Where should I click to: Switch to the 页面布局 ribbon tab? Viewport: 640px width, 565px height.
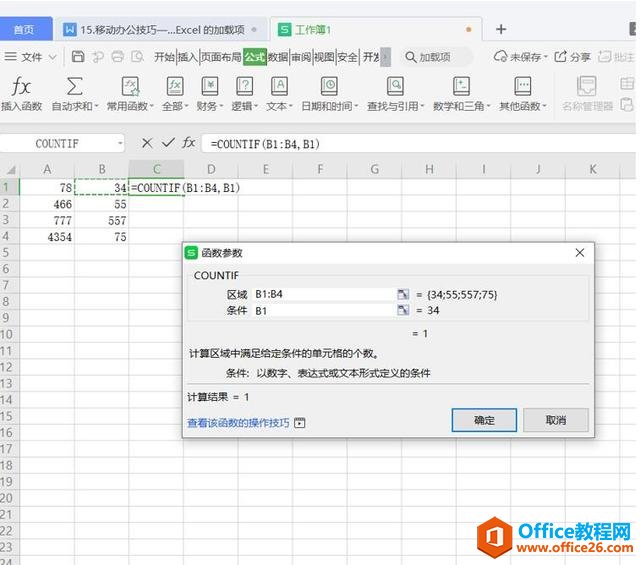pyautogui.click(x=222, y=57)
